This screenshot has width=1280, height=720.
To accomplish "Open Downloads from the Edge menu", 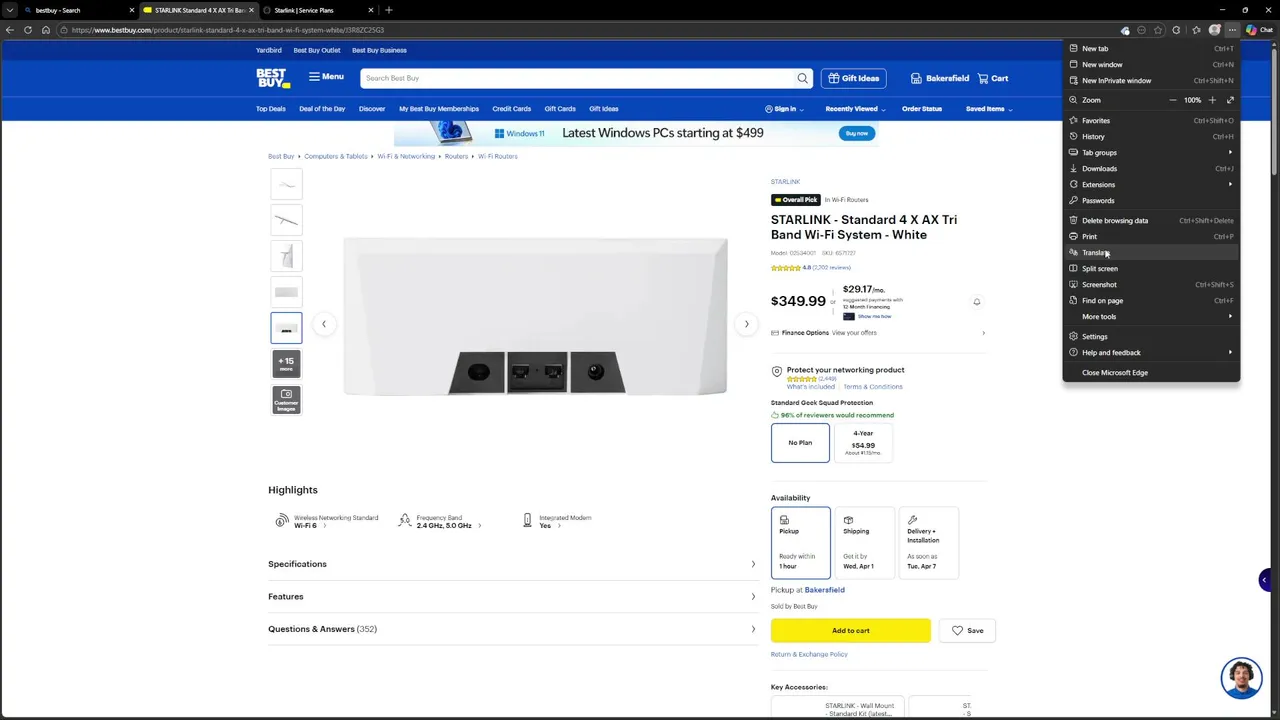I will coord(1151,168).
